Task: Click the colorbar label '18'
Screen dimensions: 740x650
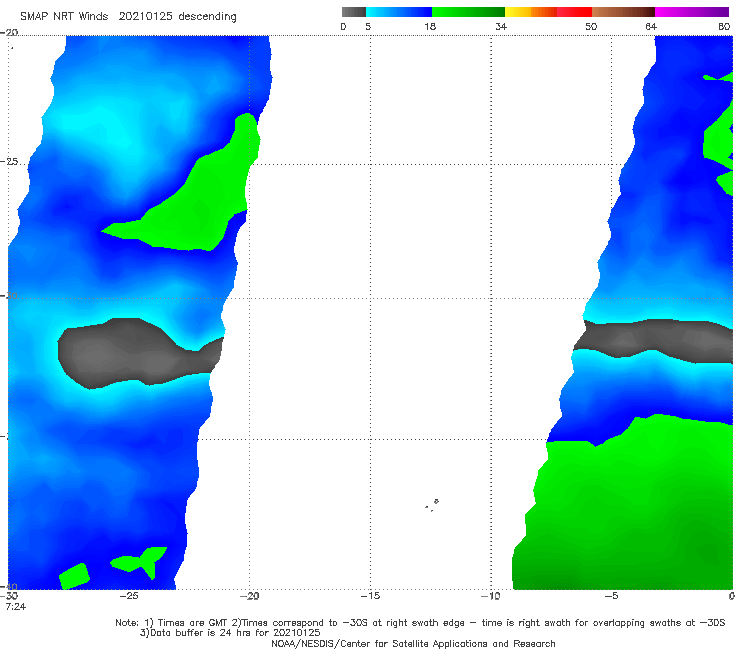Action: tap(430, 27)
